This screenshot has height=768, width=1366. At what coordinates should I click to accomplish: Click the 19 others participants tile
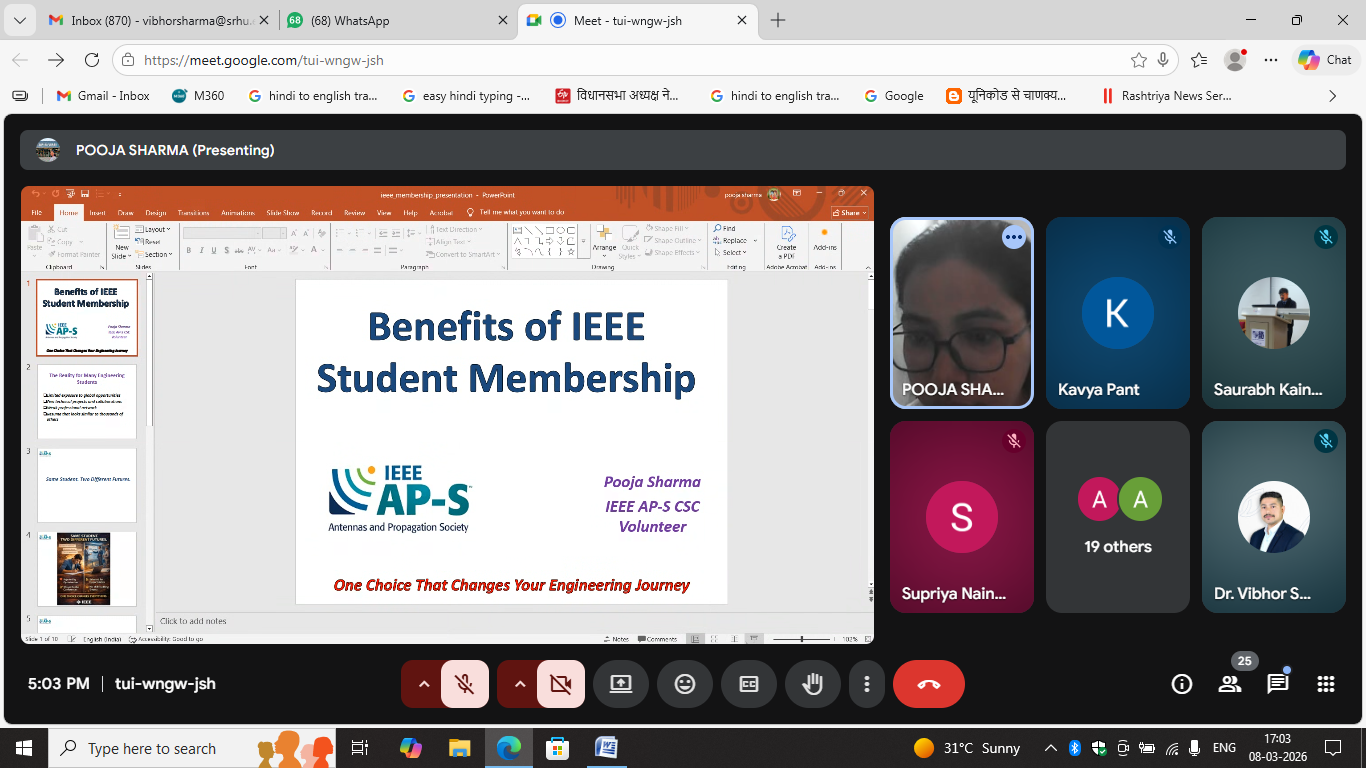[x=1117, y=517]
